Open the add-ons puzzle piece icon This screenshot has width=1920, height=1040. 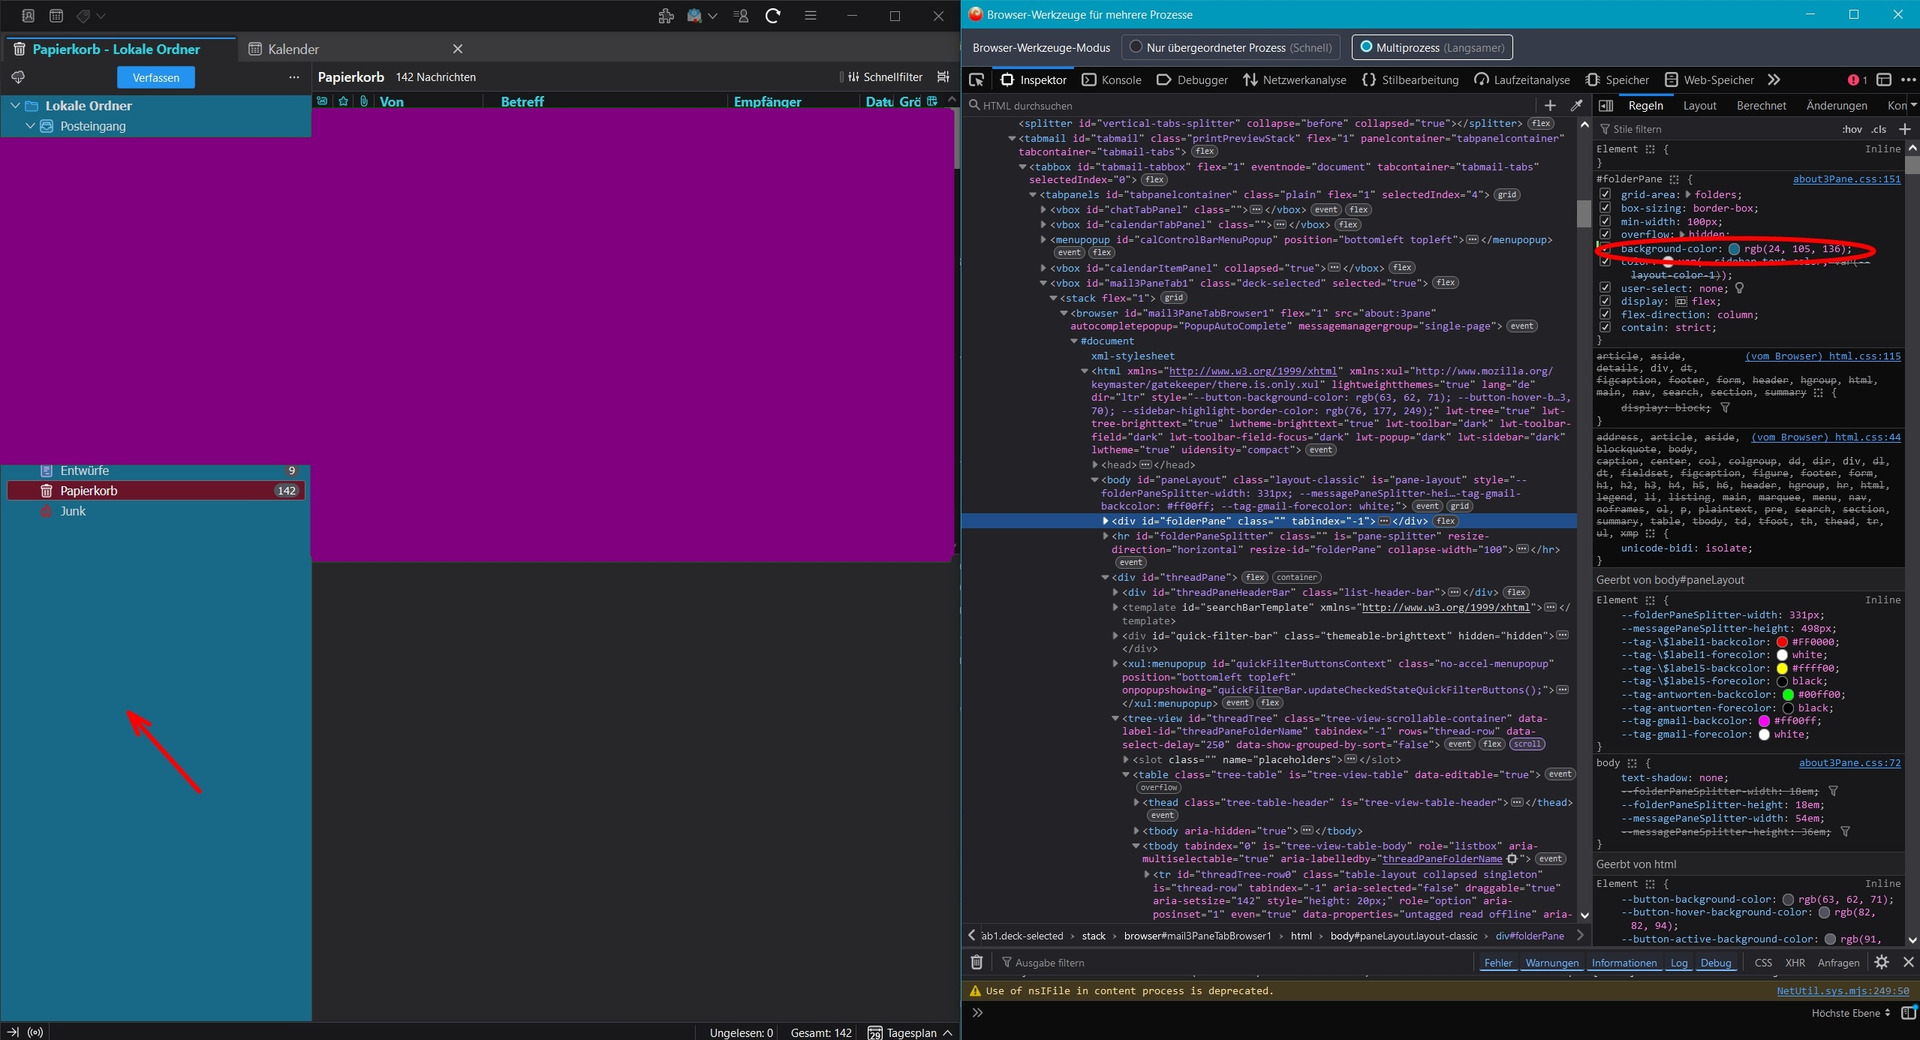666,16
